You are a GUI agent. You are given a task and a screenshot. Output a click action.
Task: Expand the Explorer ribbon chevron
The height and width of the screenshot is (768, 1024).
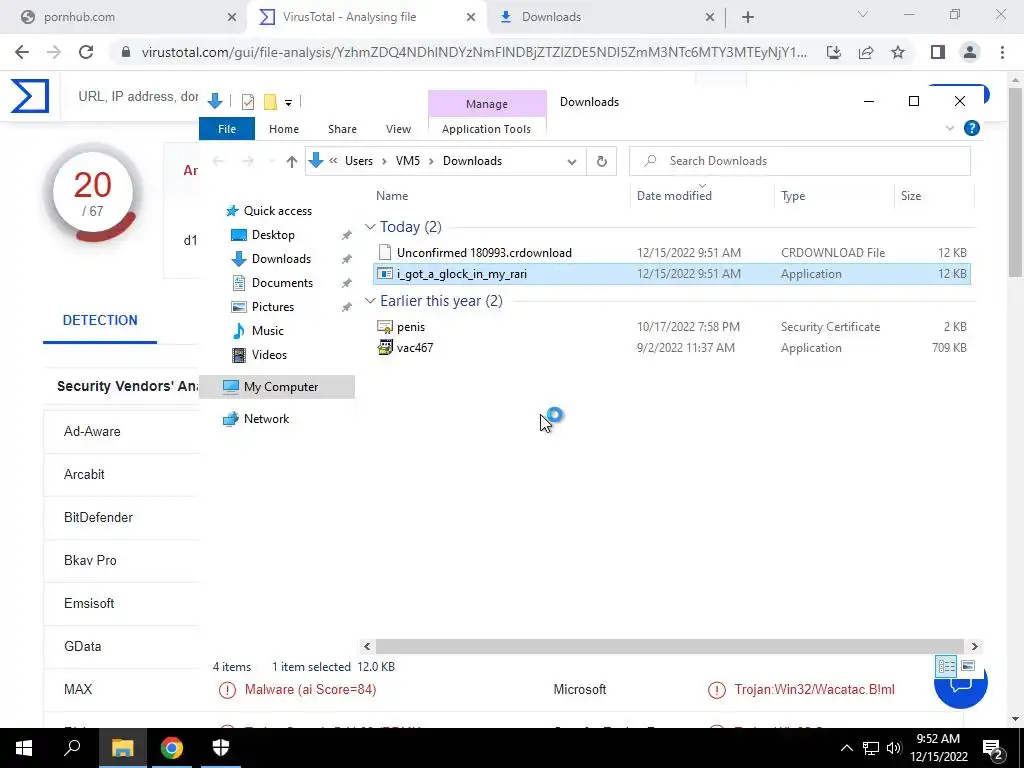click(x=950, y=129)
